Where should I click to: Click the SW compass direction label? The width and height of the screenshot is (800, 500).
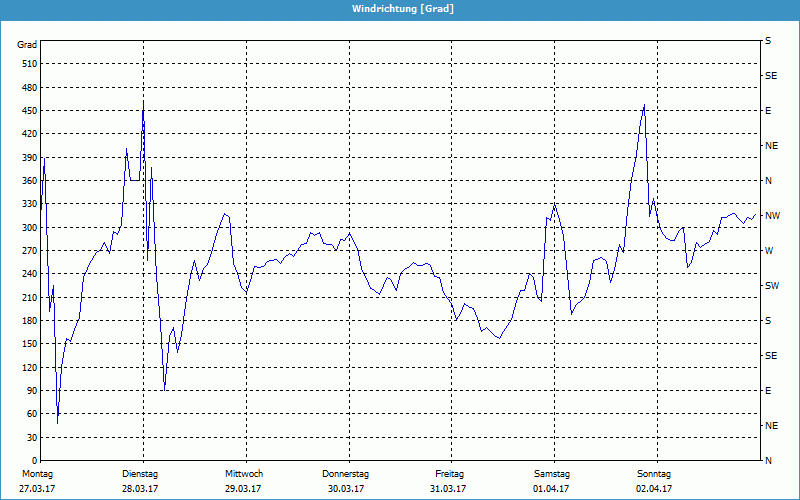pos(771,286)
